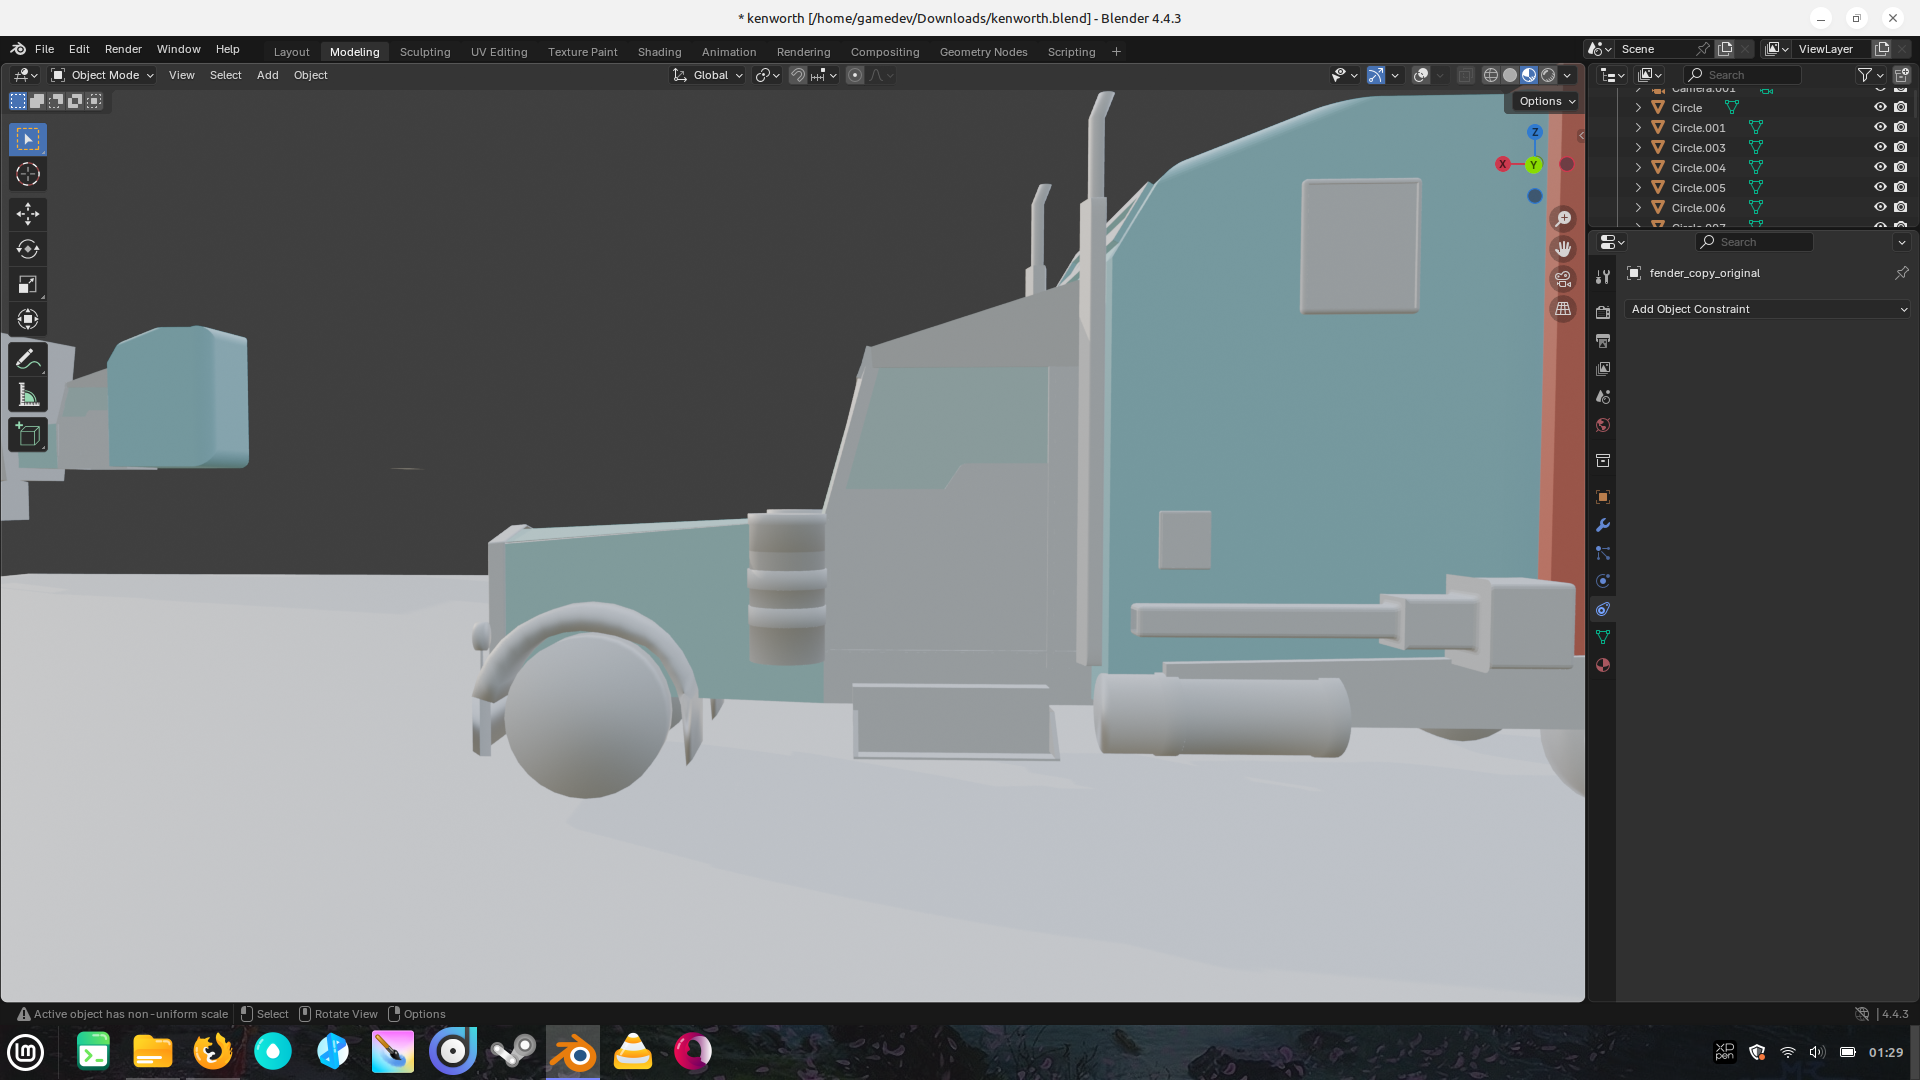Open the View Layer properties tab

click(x=1603, y=369)
